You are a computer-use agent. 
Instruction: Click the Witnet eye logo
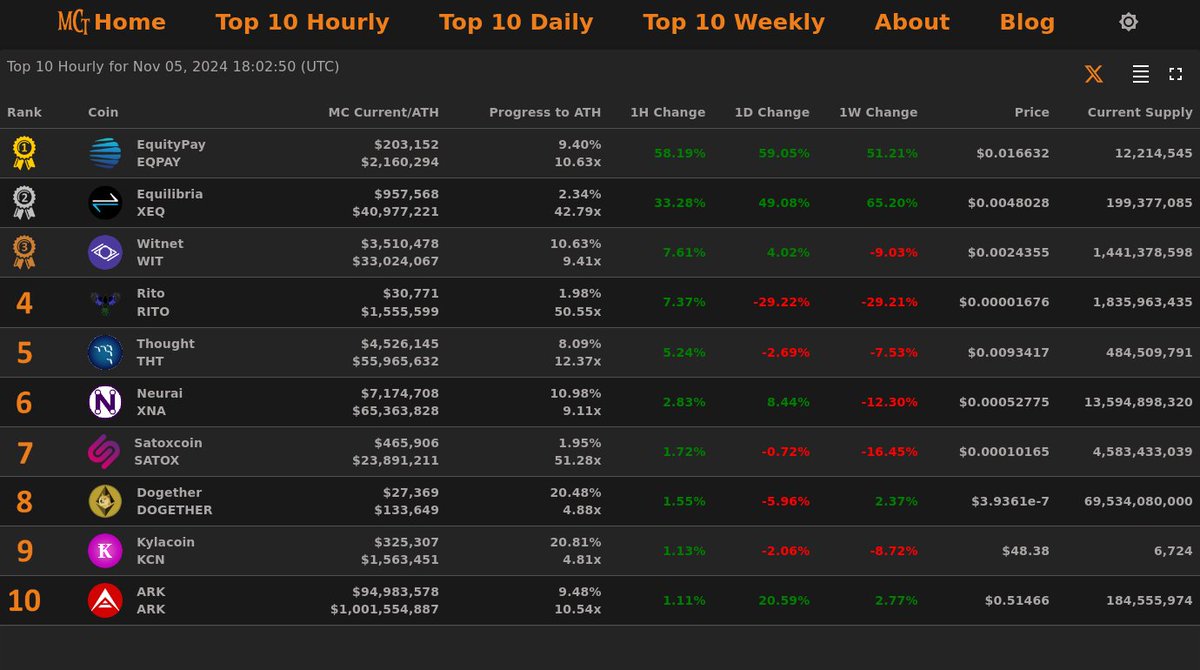click(x=105, y=253)
